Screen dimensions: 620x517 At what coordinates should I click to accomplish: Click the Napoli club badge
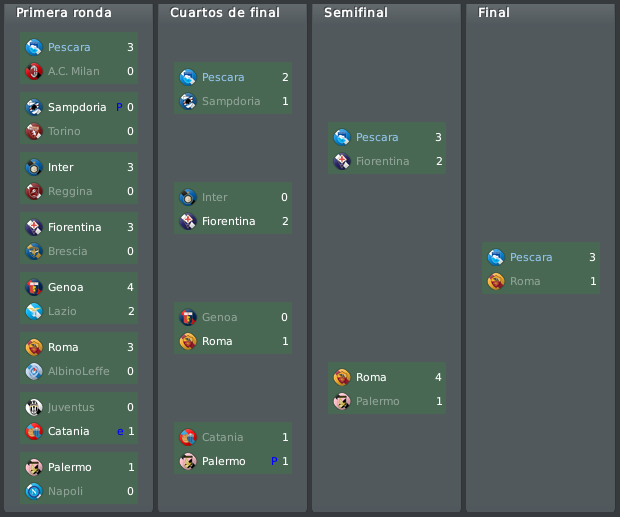coord(34,491)
